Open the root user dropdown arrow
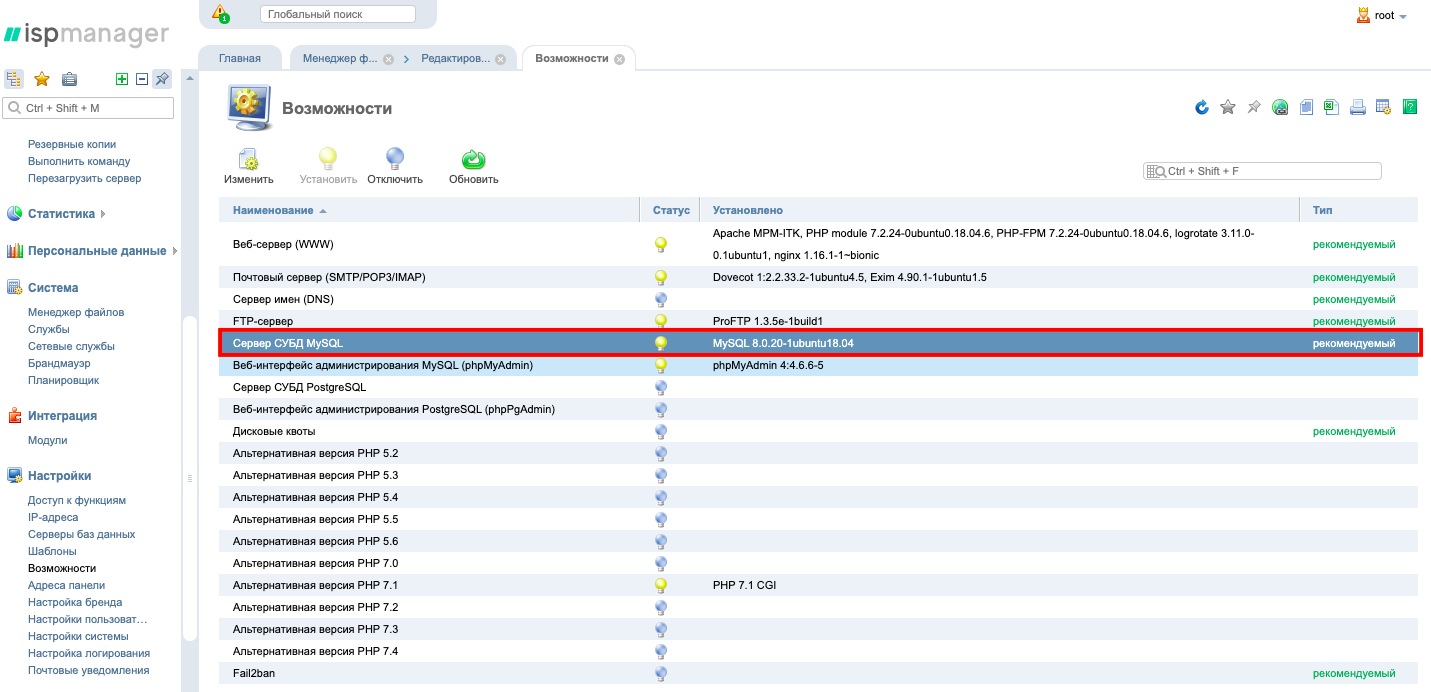The image size is (1431, 692). (1403, 17)
